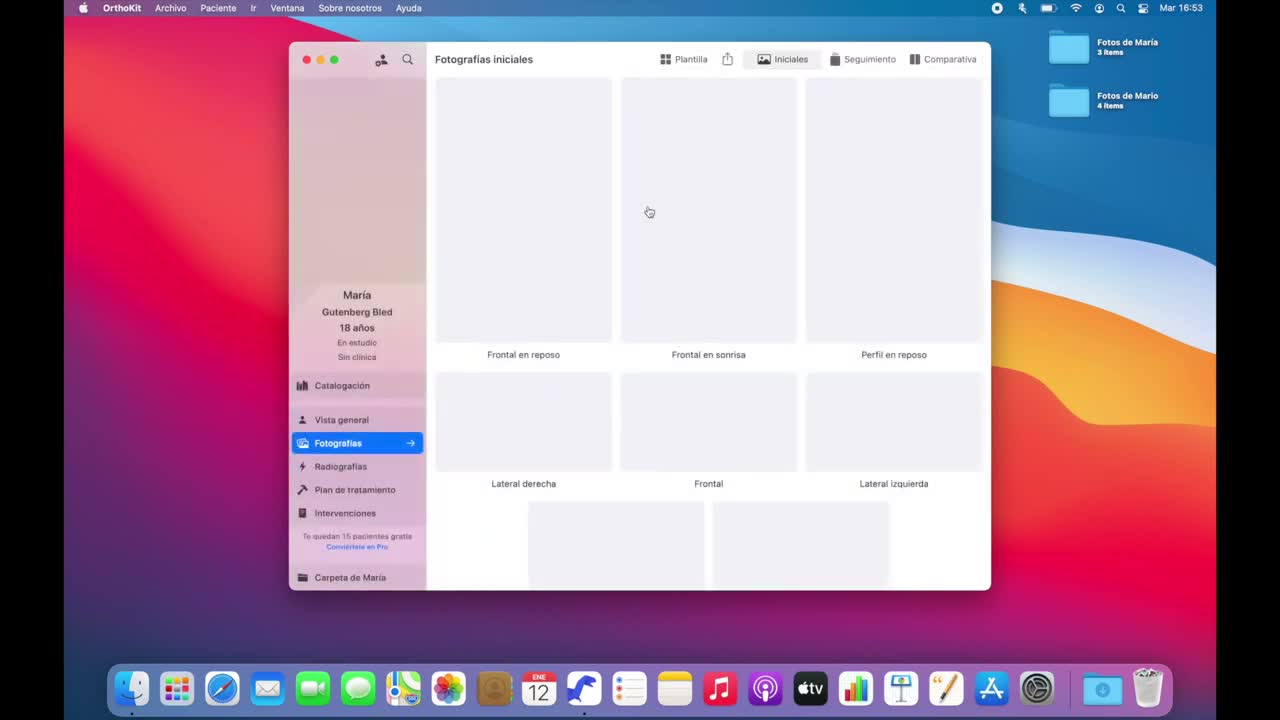
Task: Select the Lateral derecha photo slot
Action: pos(523,422)
